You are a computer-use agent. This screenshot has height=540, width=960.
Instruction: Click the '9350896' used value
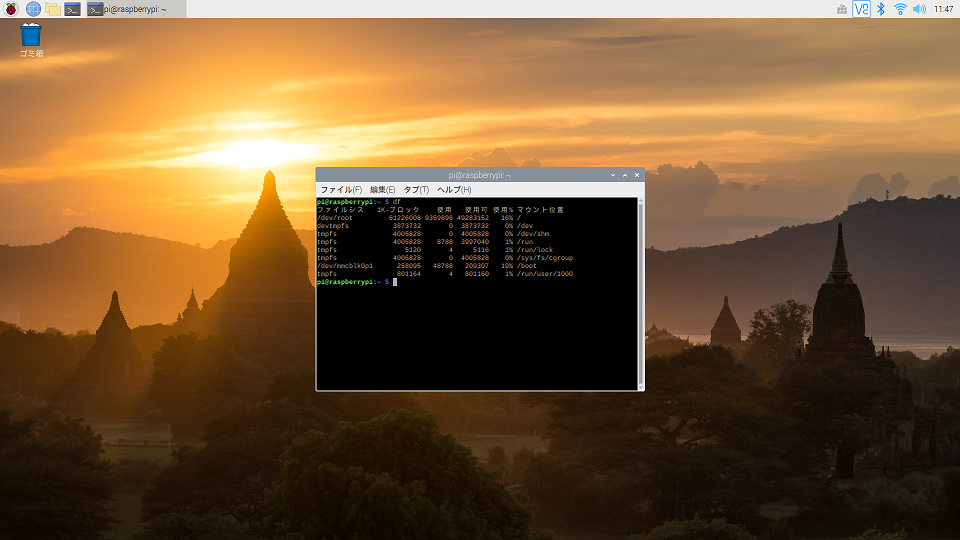pos(438,217)
